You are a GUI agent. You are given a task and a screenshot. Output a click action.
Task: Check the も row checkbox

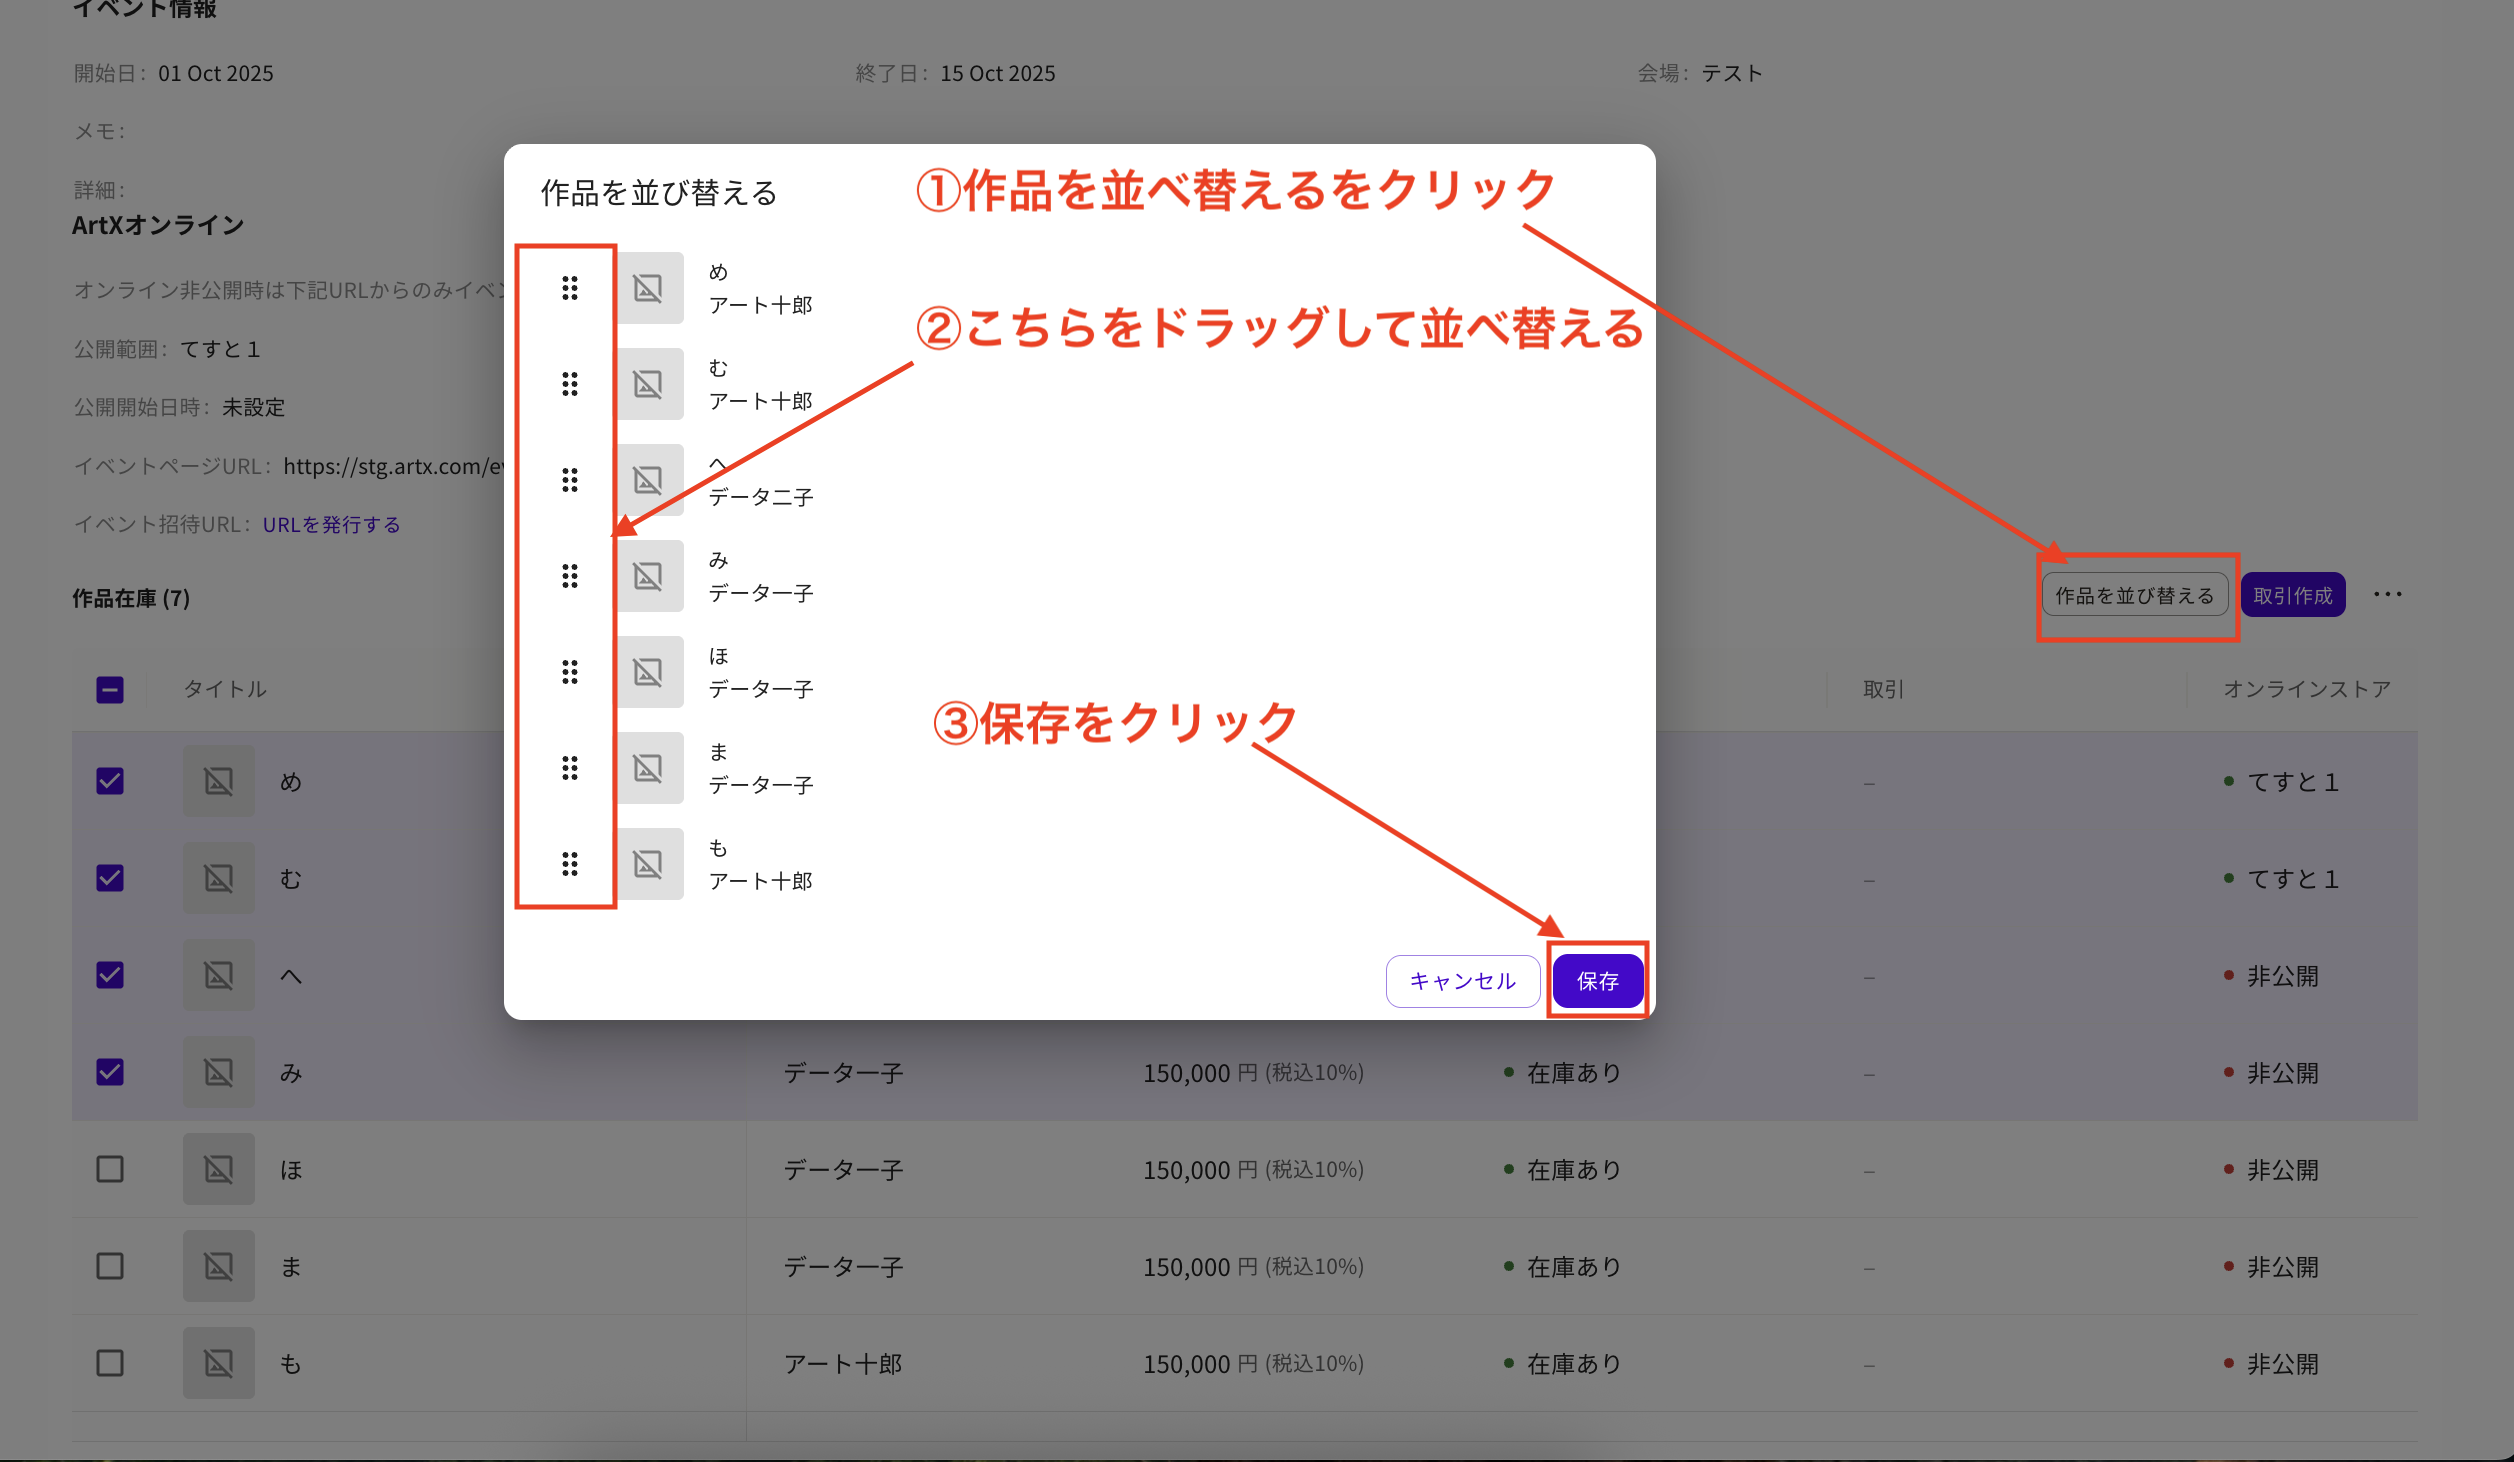(x=110, y=1363)
